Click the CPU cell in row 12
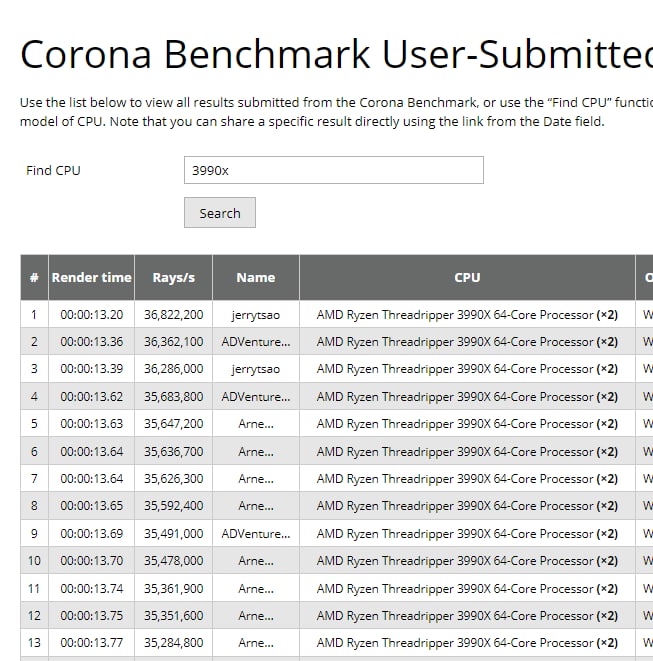 pos(467,615)
